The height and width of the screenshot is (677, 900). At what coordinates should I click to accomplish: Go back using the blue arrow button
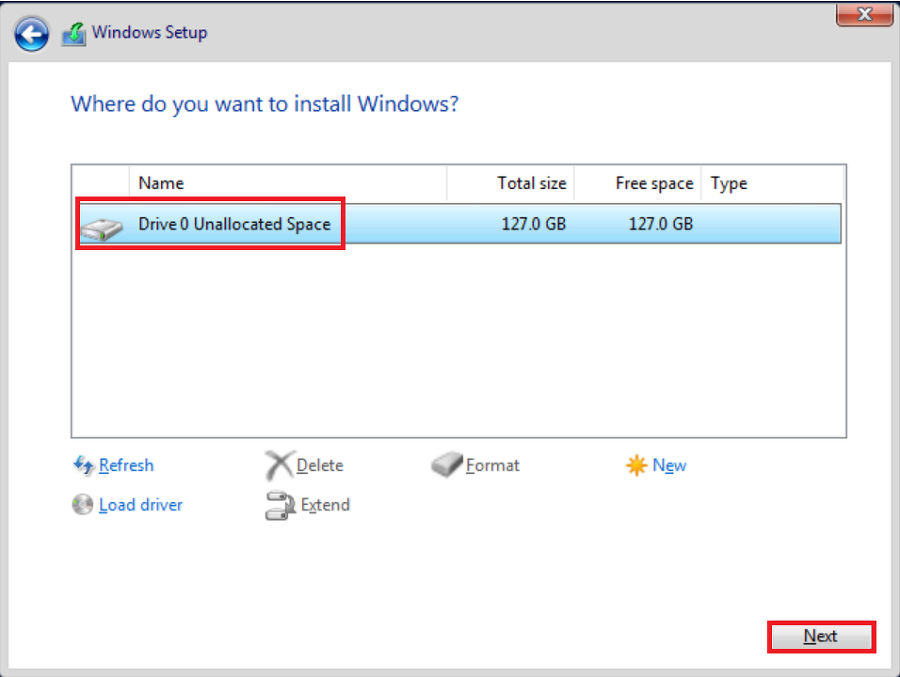point(32,34)
